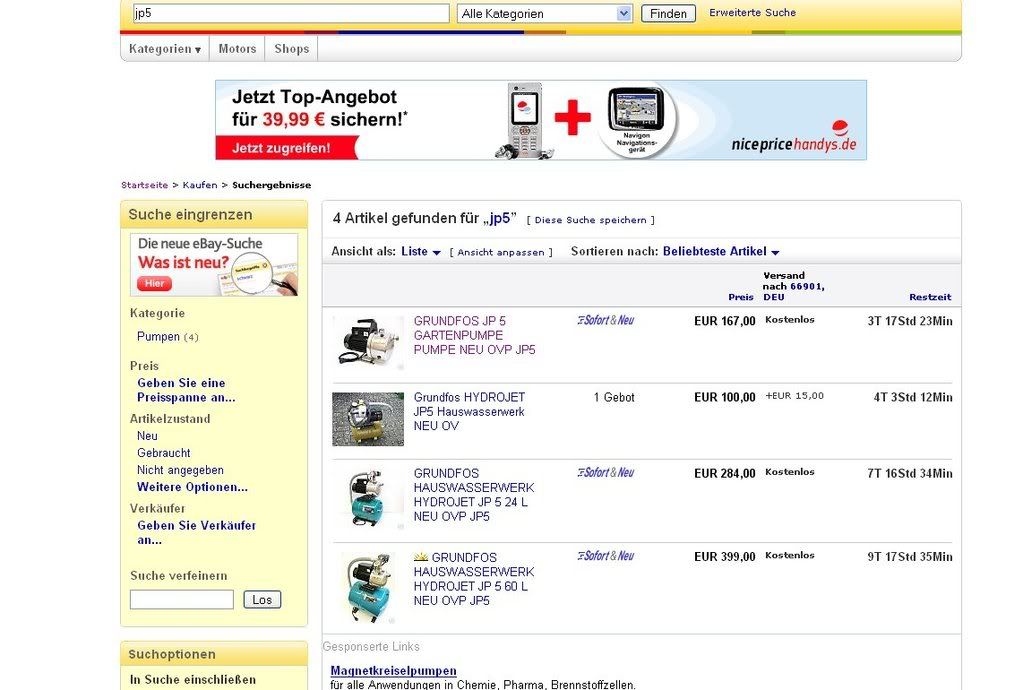Screen dimensions: 1023x690
Task: Click the jp5 keyword in results heading
Action: tap(500, 218)
